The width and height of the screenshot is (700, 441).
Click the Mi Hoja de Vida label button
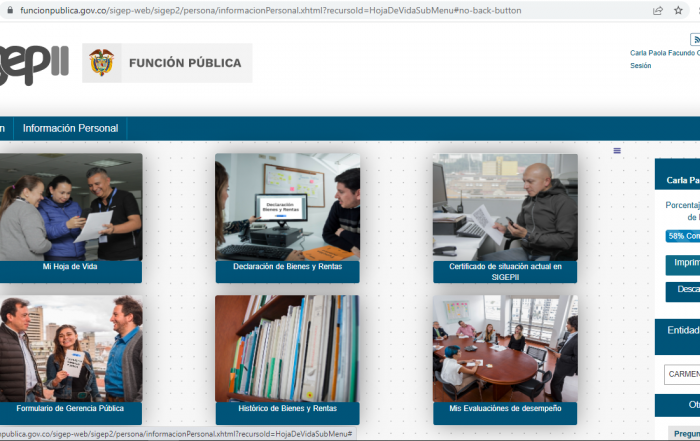(71, 272)
